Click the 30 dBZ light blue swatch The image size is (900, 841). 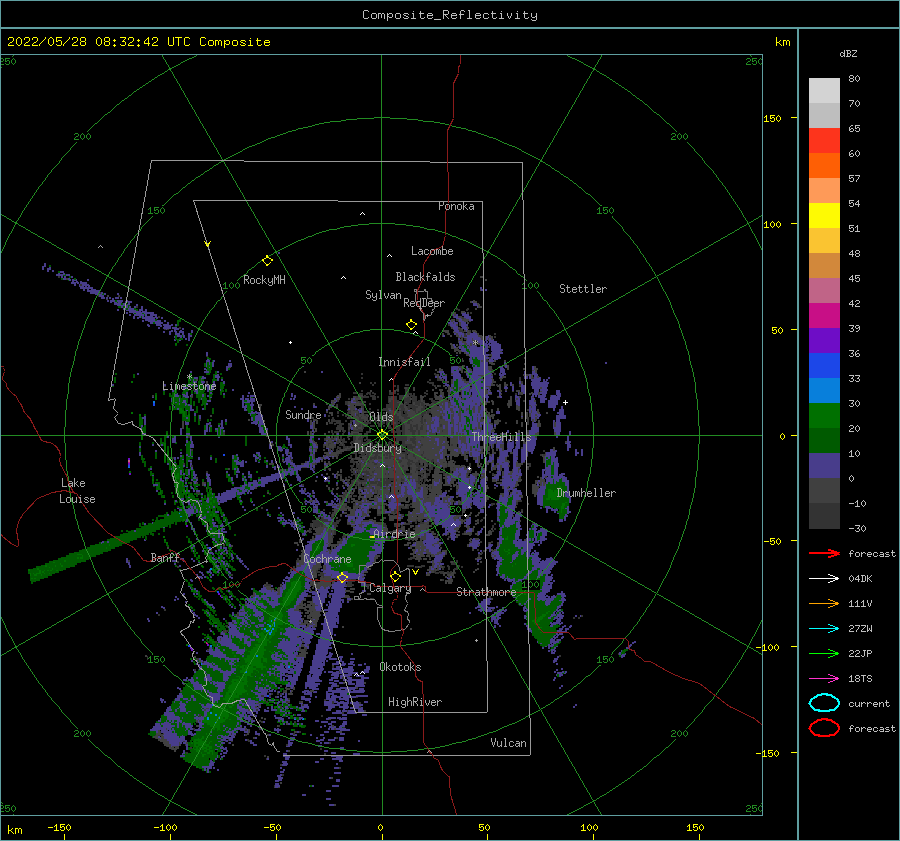(824, 390)
